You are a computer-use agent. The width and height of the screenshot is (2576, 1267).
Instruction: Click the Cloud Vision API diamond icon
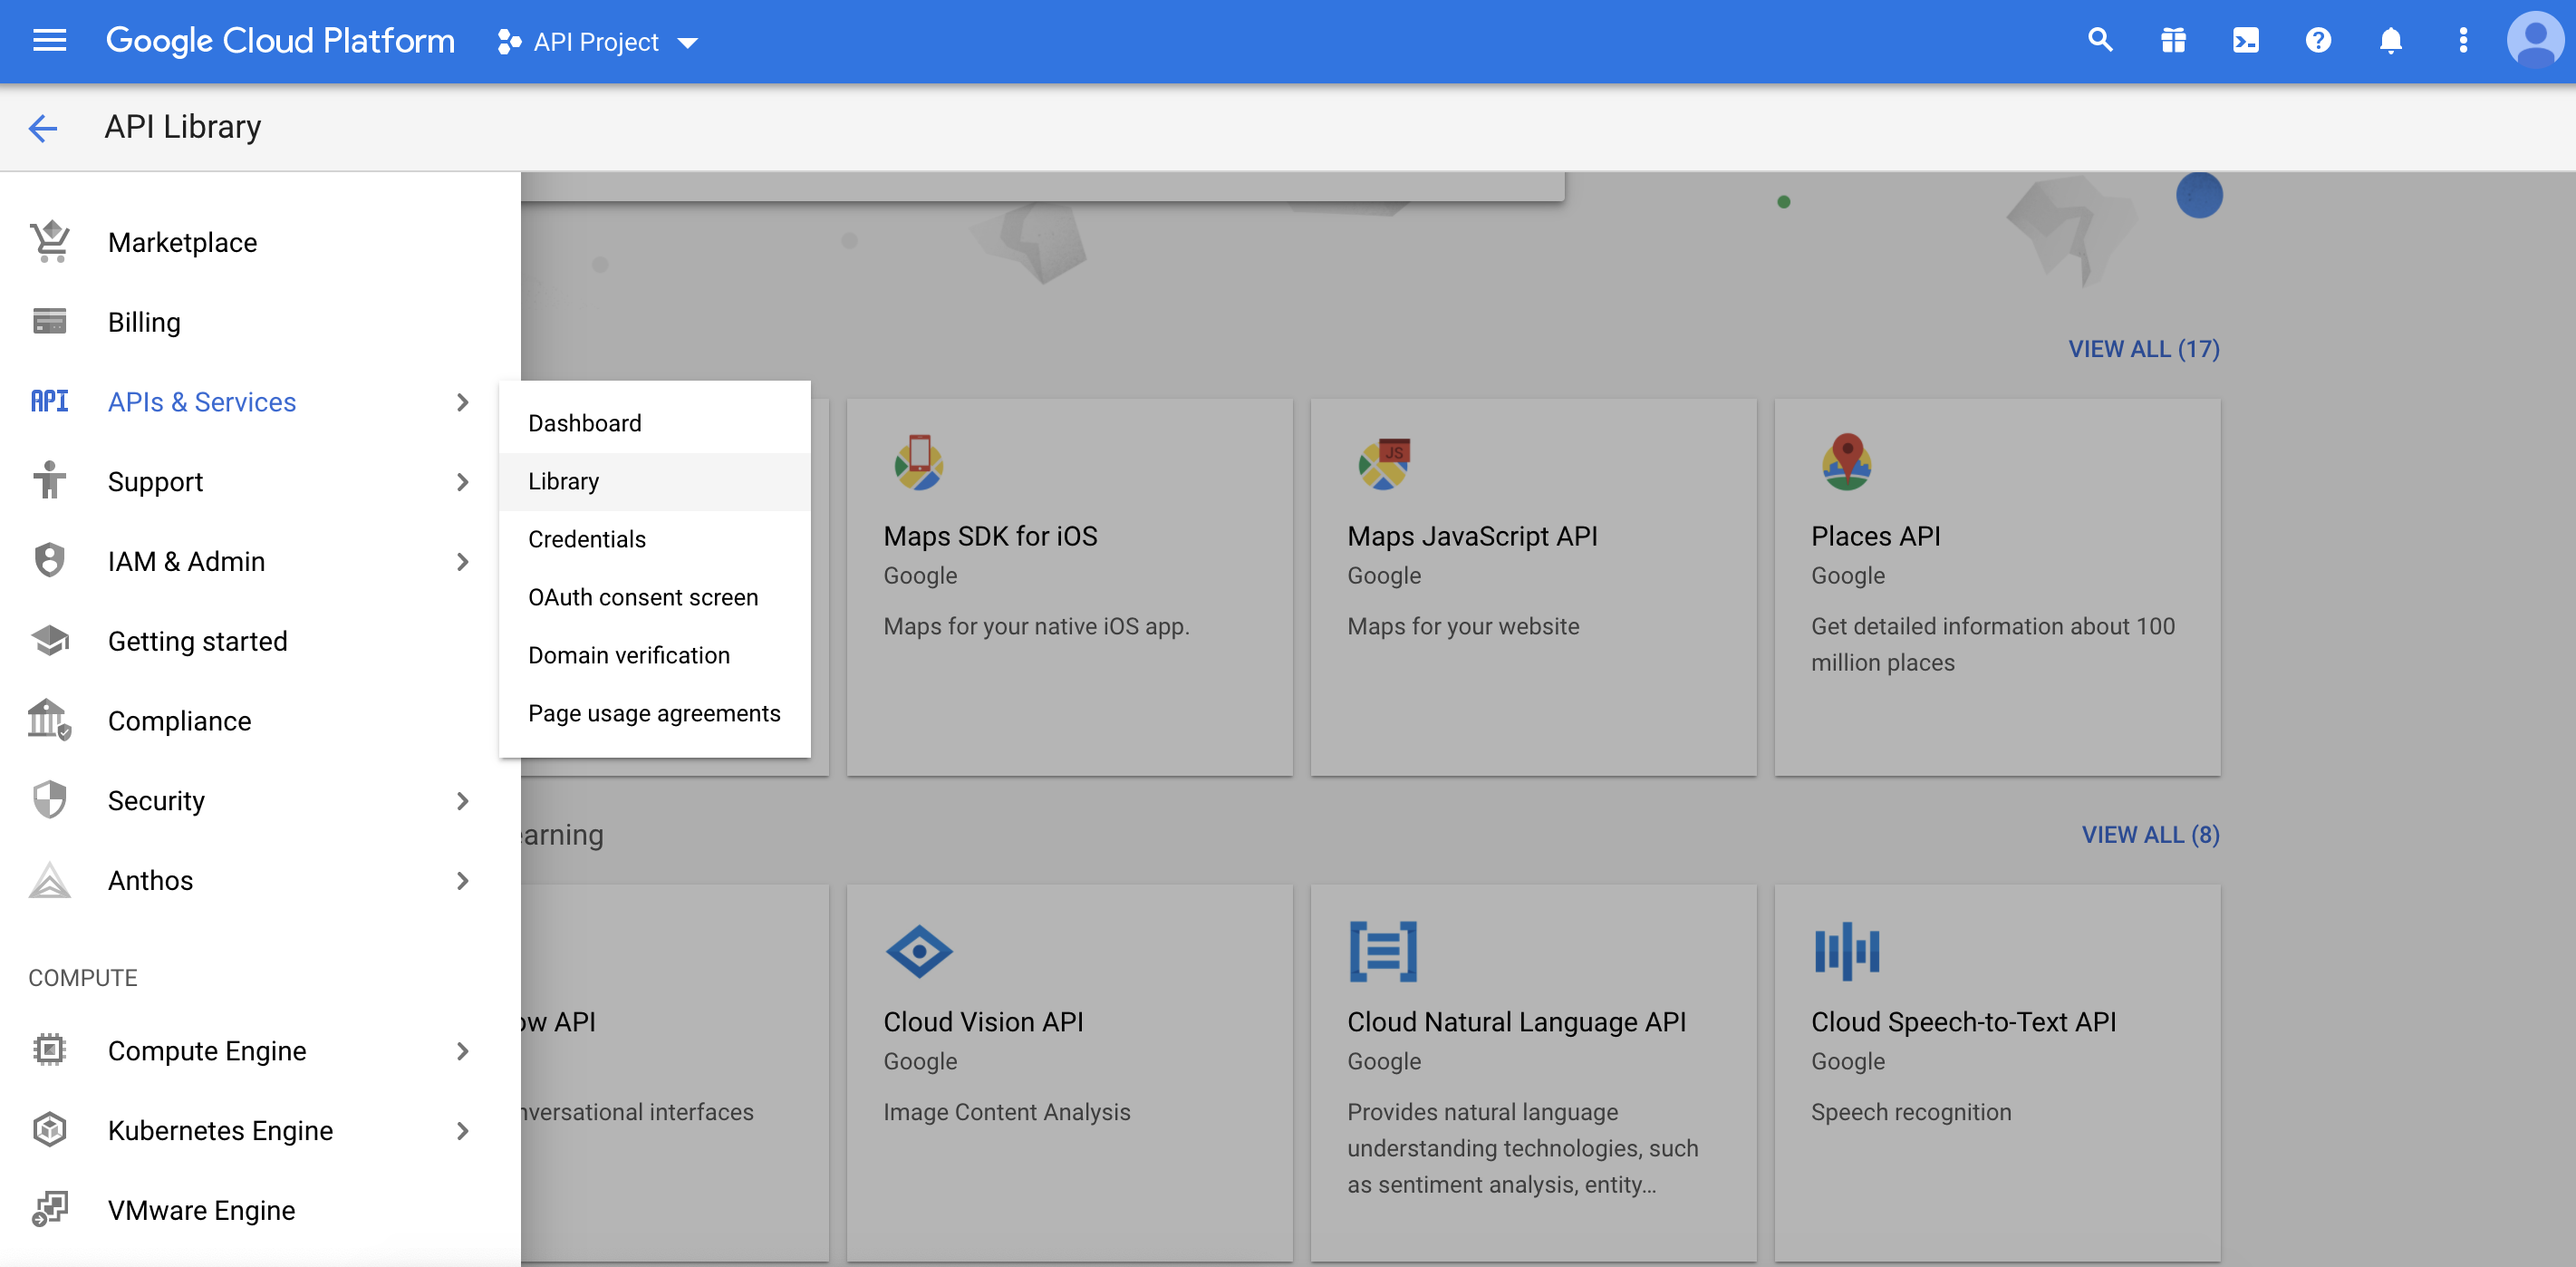(919, 950)
